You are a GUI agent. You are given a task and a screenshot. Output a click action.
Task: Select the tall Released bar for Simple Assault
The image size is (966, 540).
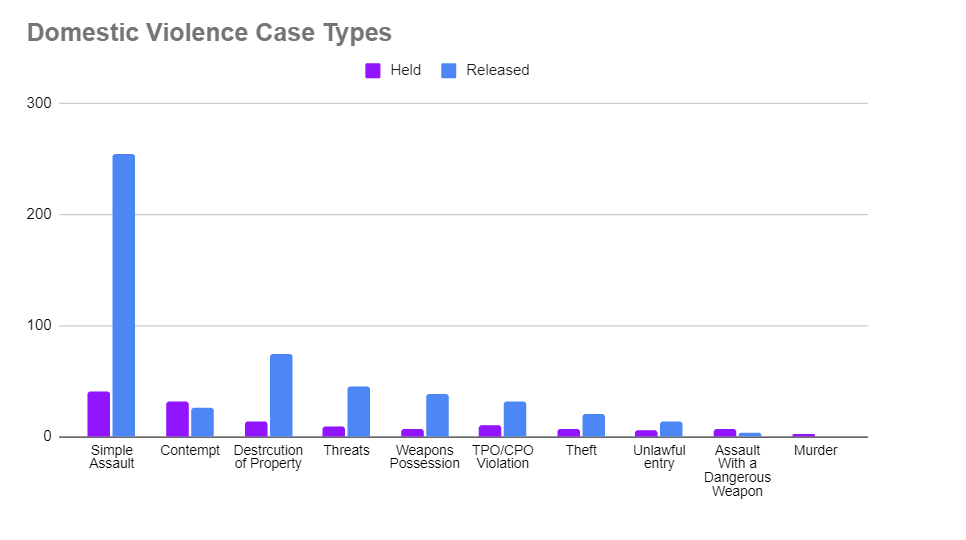click(124, 295)
